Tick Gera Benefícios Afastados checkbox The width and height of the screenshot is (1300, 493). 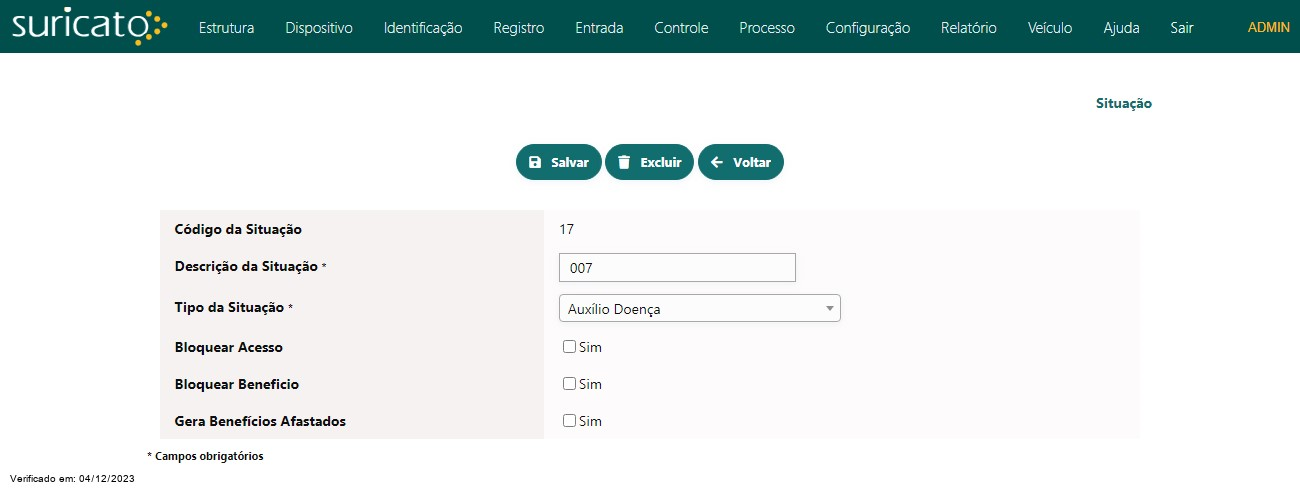pos(569,421)
